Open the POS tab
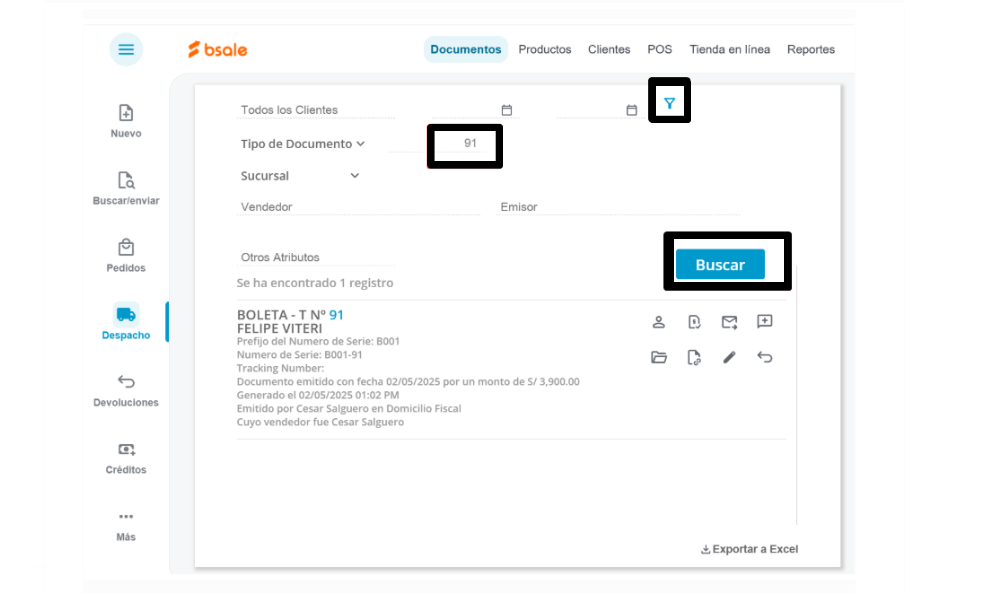This screenshot has width=984, height=596. coord(660,50)
